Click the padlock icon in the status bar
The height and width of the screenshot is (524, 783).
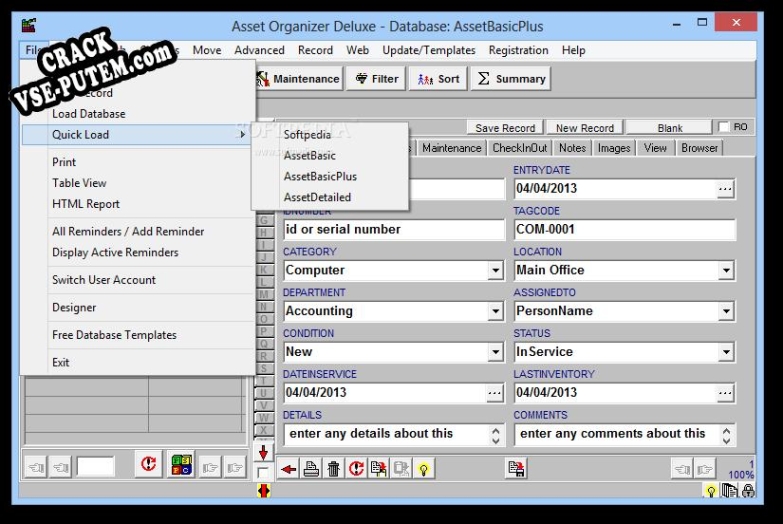[748, 491]
